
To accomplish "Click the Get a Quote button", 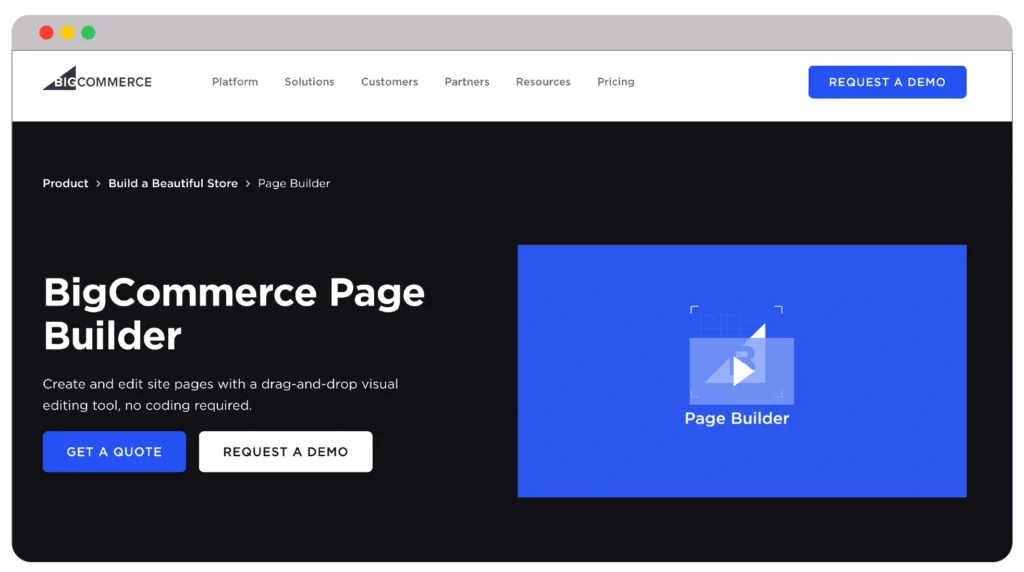I will [x=114, y=451].
